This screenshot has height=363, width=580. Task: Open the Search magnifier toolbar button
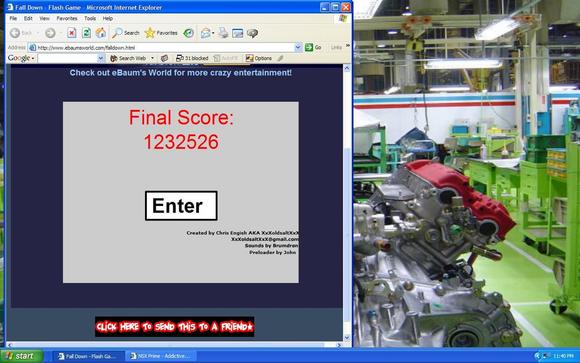[x=126, y=33]
